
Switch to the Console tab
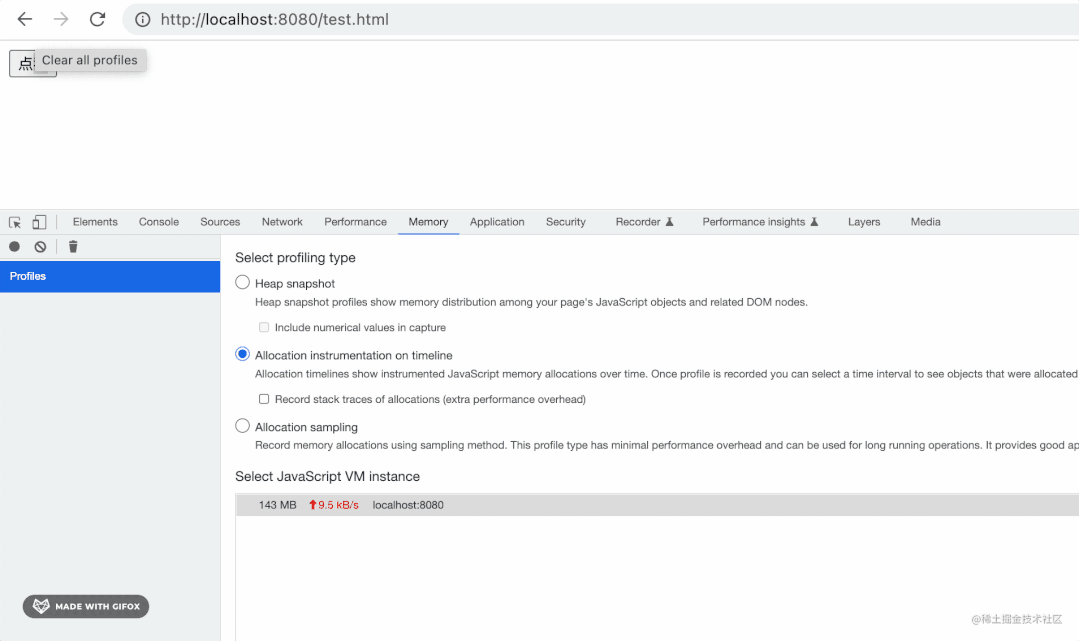click(x=159, y=222)
